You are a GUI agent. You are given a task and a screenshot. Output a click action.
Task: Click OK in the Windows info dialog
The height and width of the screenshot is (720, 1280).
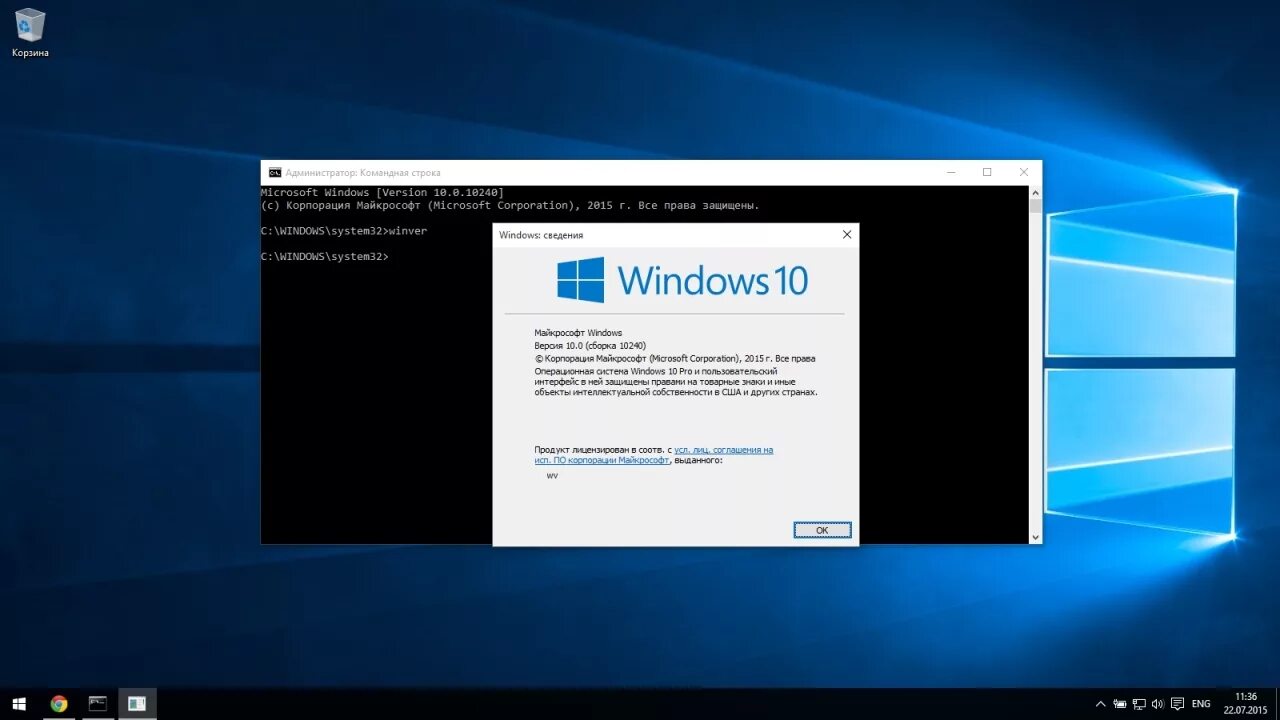pyautogui.click(x=822, y=530)
